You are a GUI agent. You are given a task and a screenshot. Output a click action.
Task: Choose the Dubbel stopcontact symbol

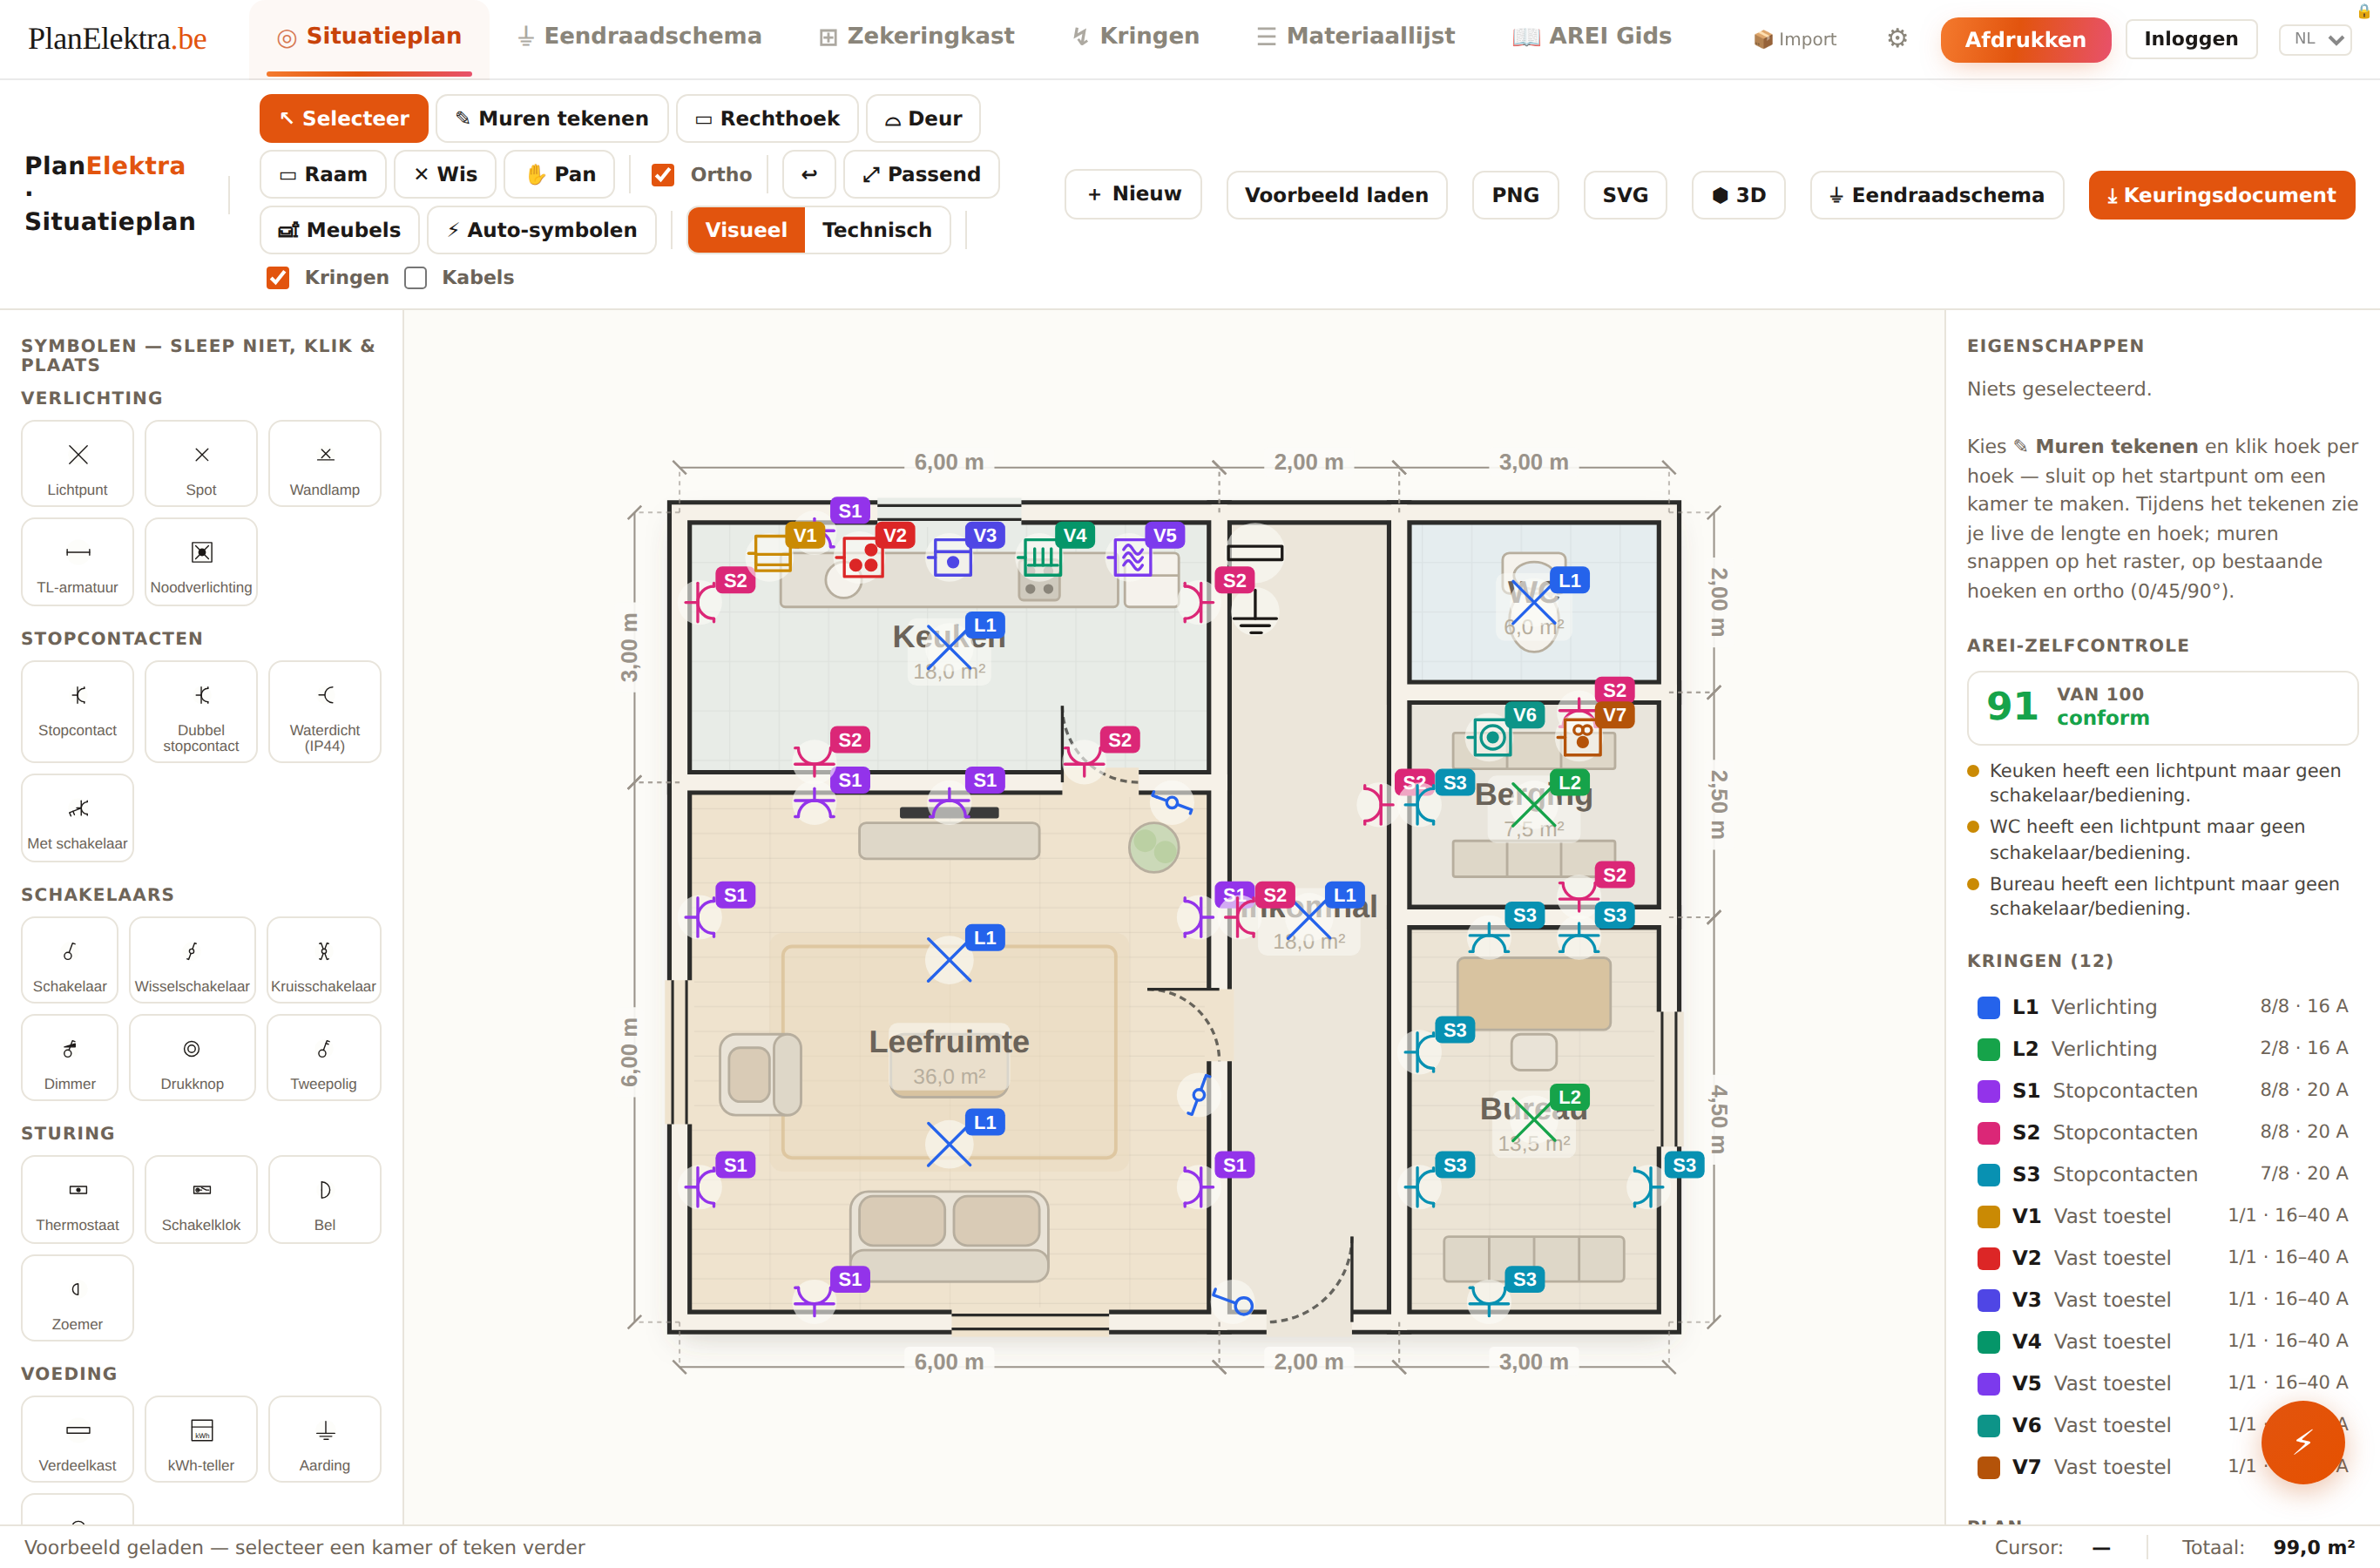201,711
